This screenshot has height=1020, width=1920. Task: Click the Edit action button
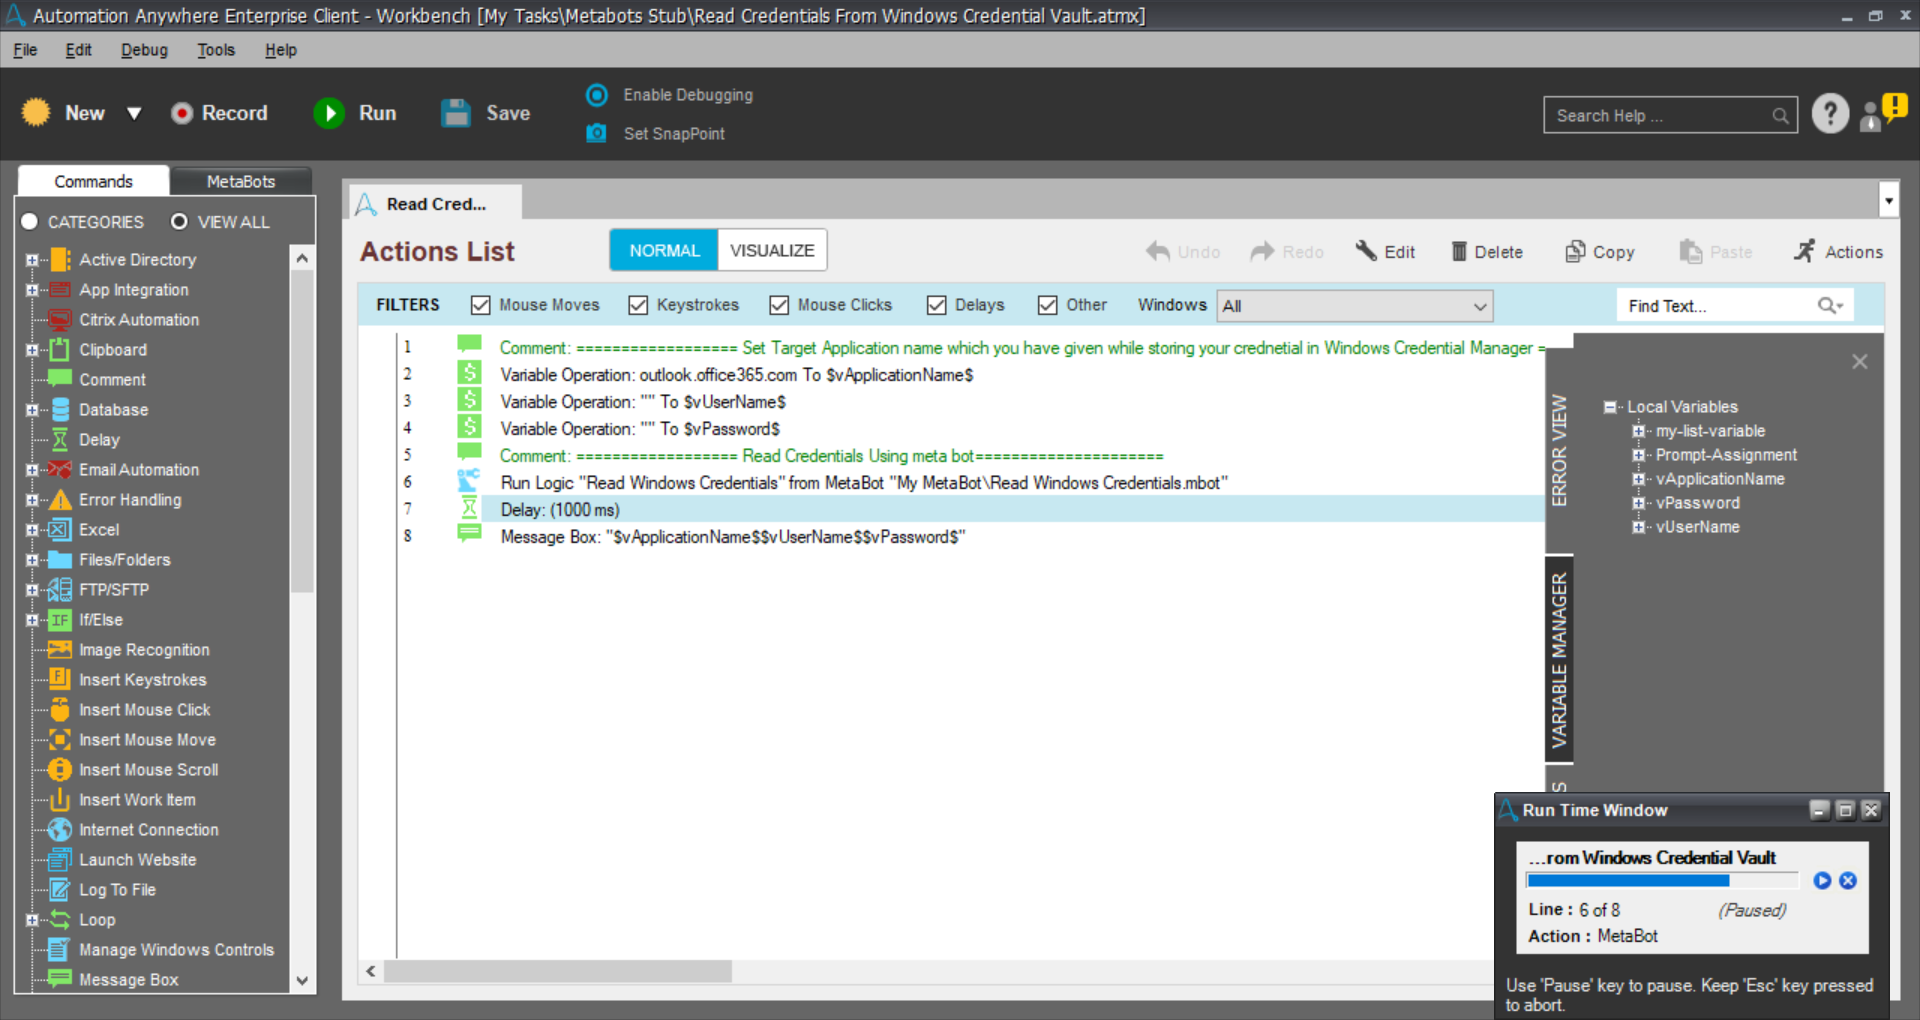[1385, 252]
